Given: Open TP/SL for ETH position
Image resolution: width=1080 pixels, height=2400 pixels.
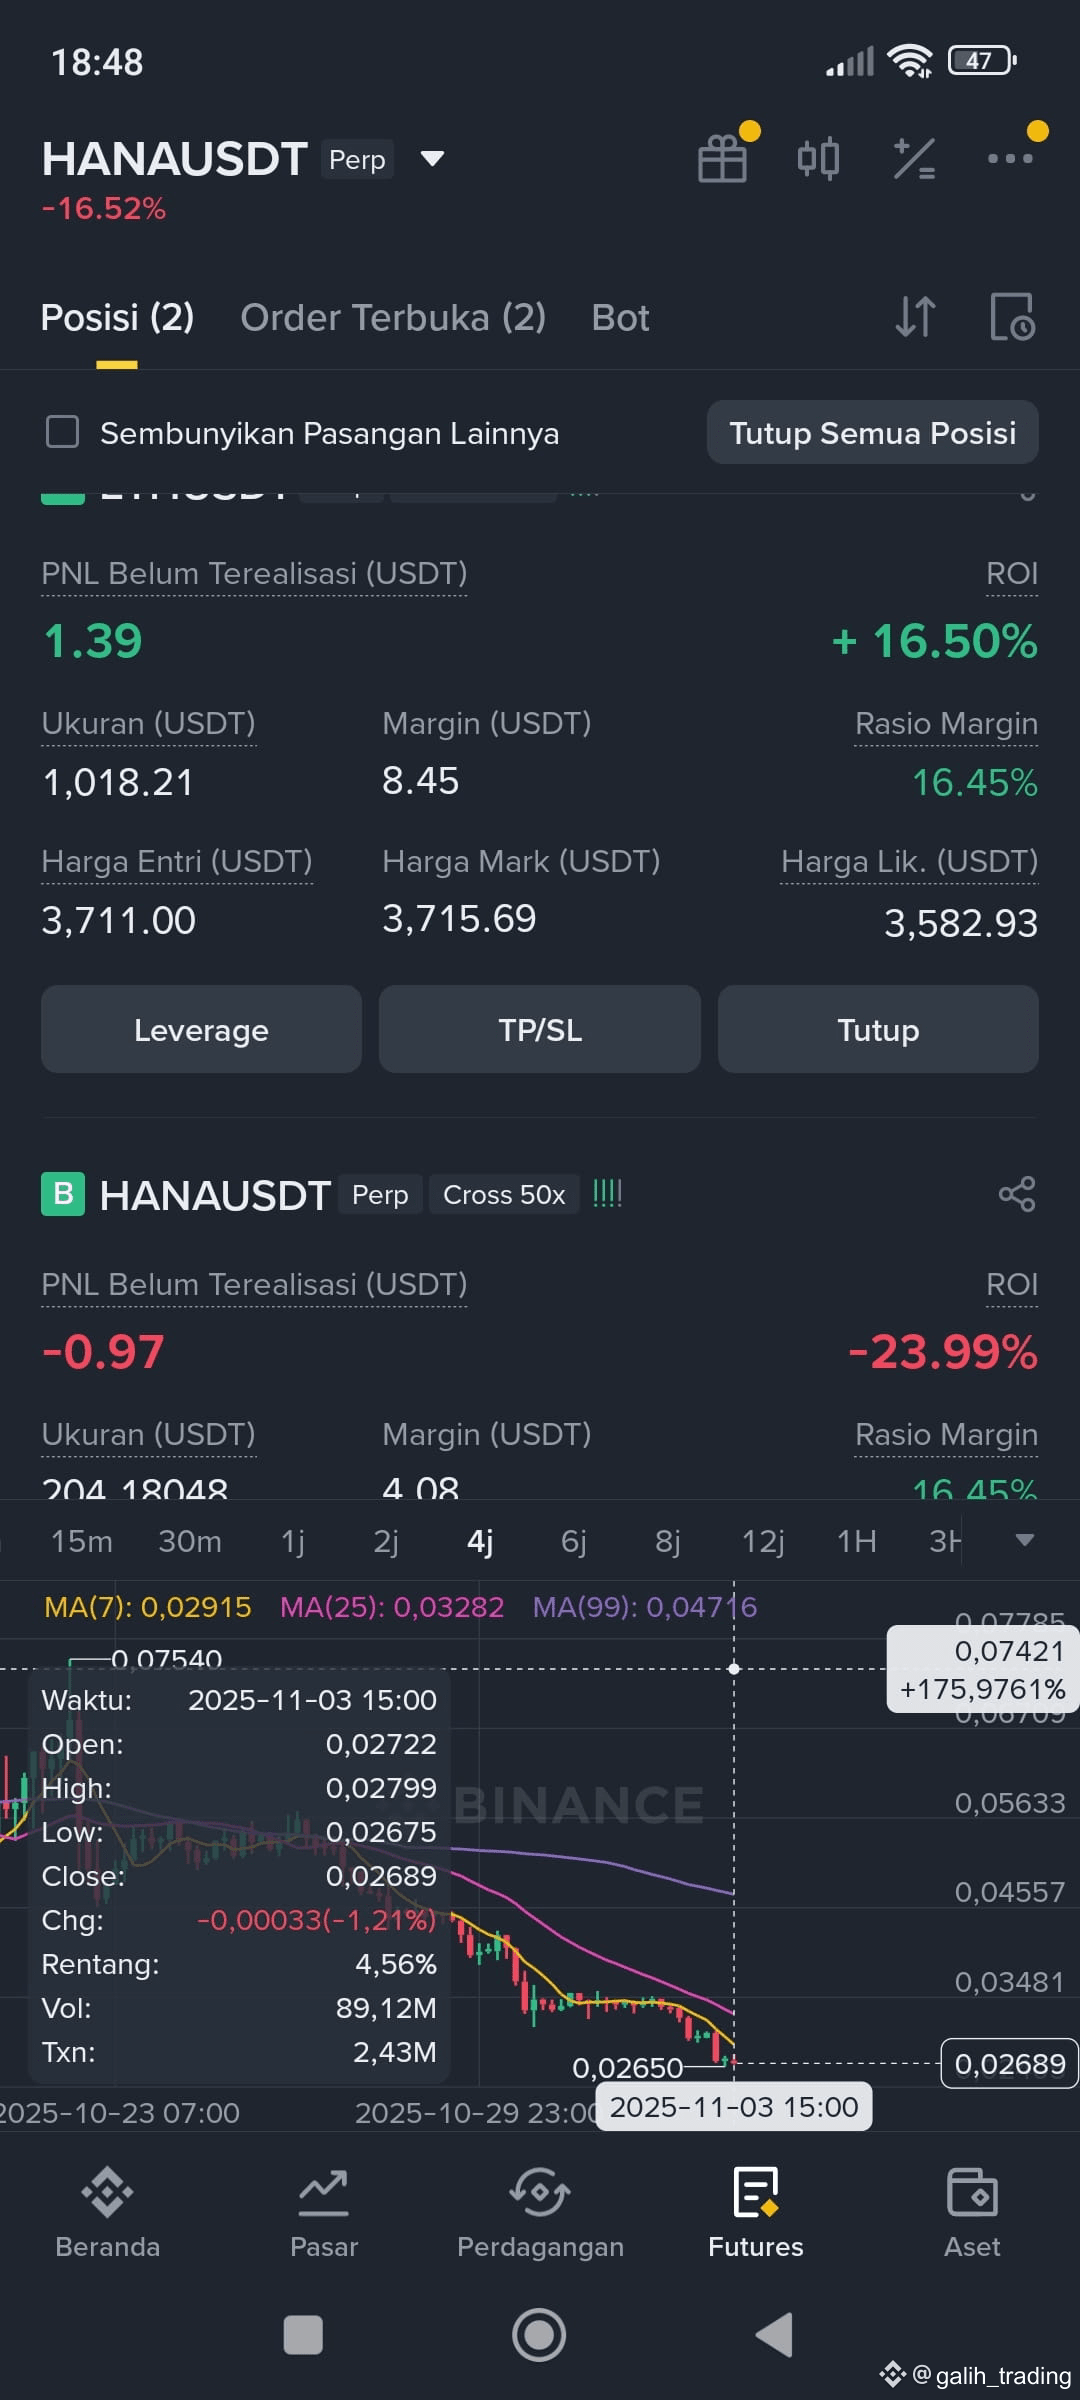Looking at the screenshot, I should click(540, 1029).
